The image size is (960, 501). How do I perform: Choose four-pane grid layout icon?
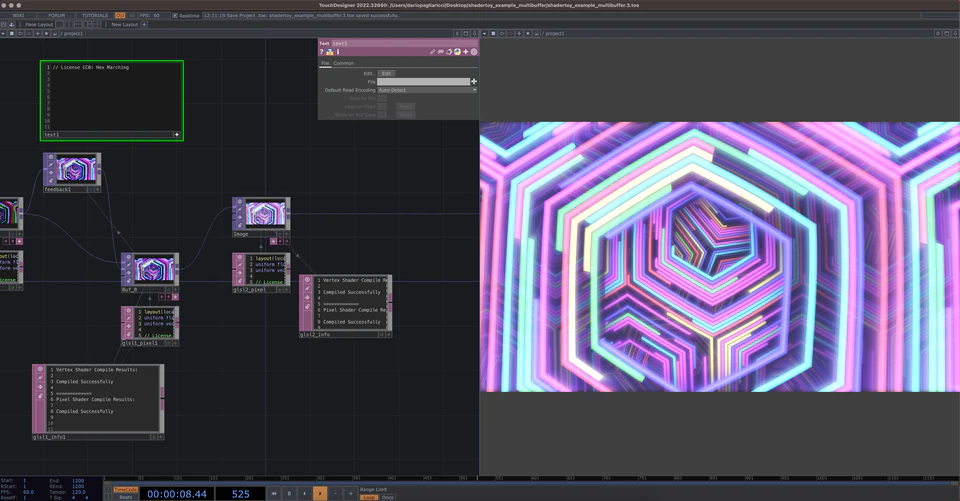click(97, 24)
